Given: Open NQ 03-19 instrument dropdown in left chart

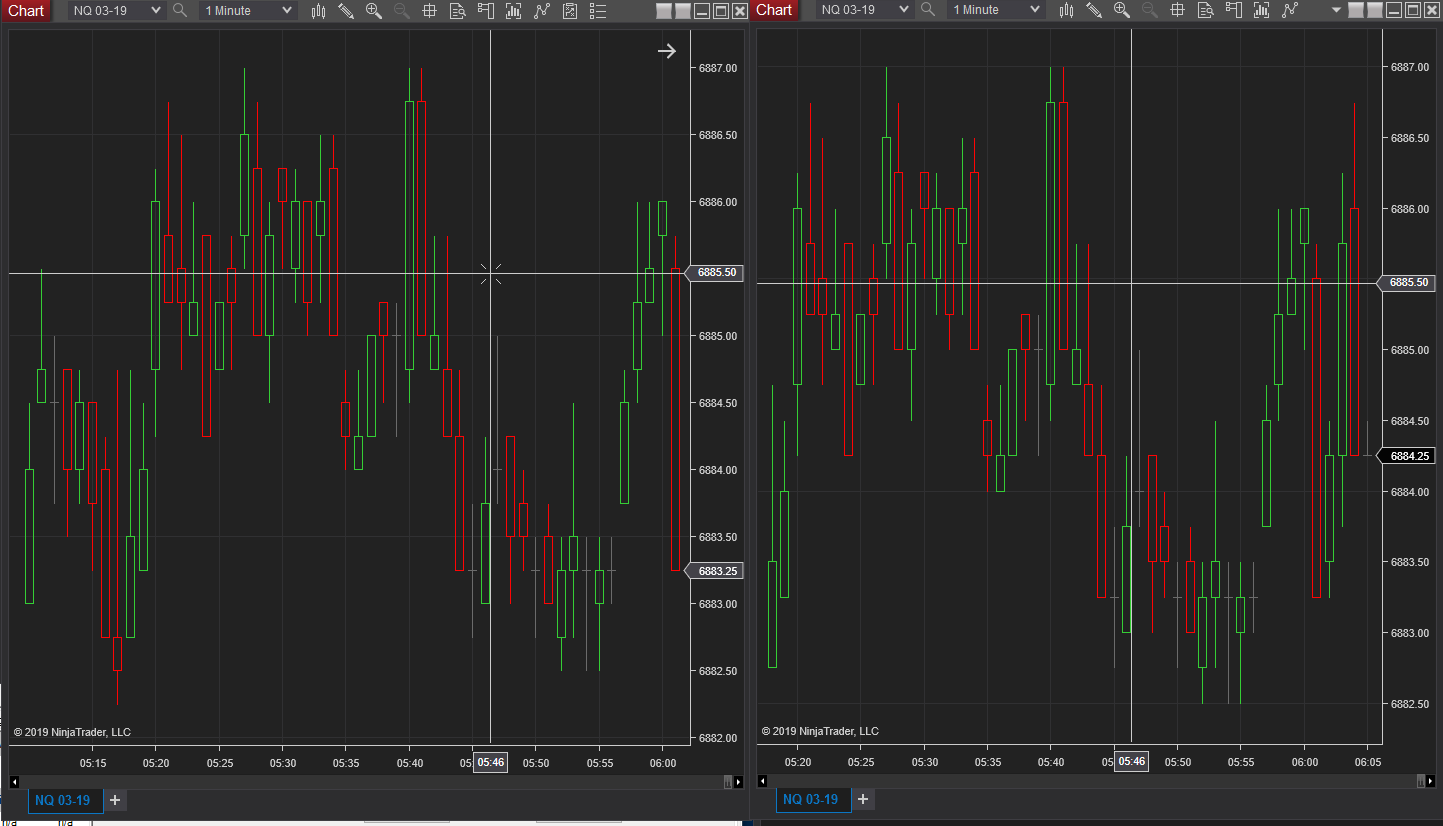Looking at the screenshot, I should pyautogui.click(x=117, y=10).
